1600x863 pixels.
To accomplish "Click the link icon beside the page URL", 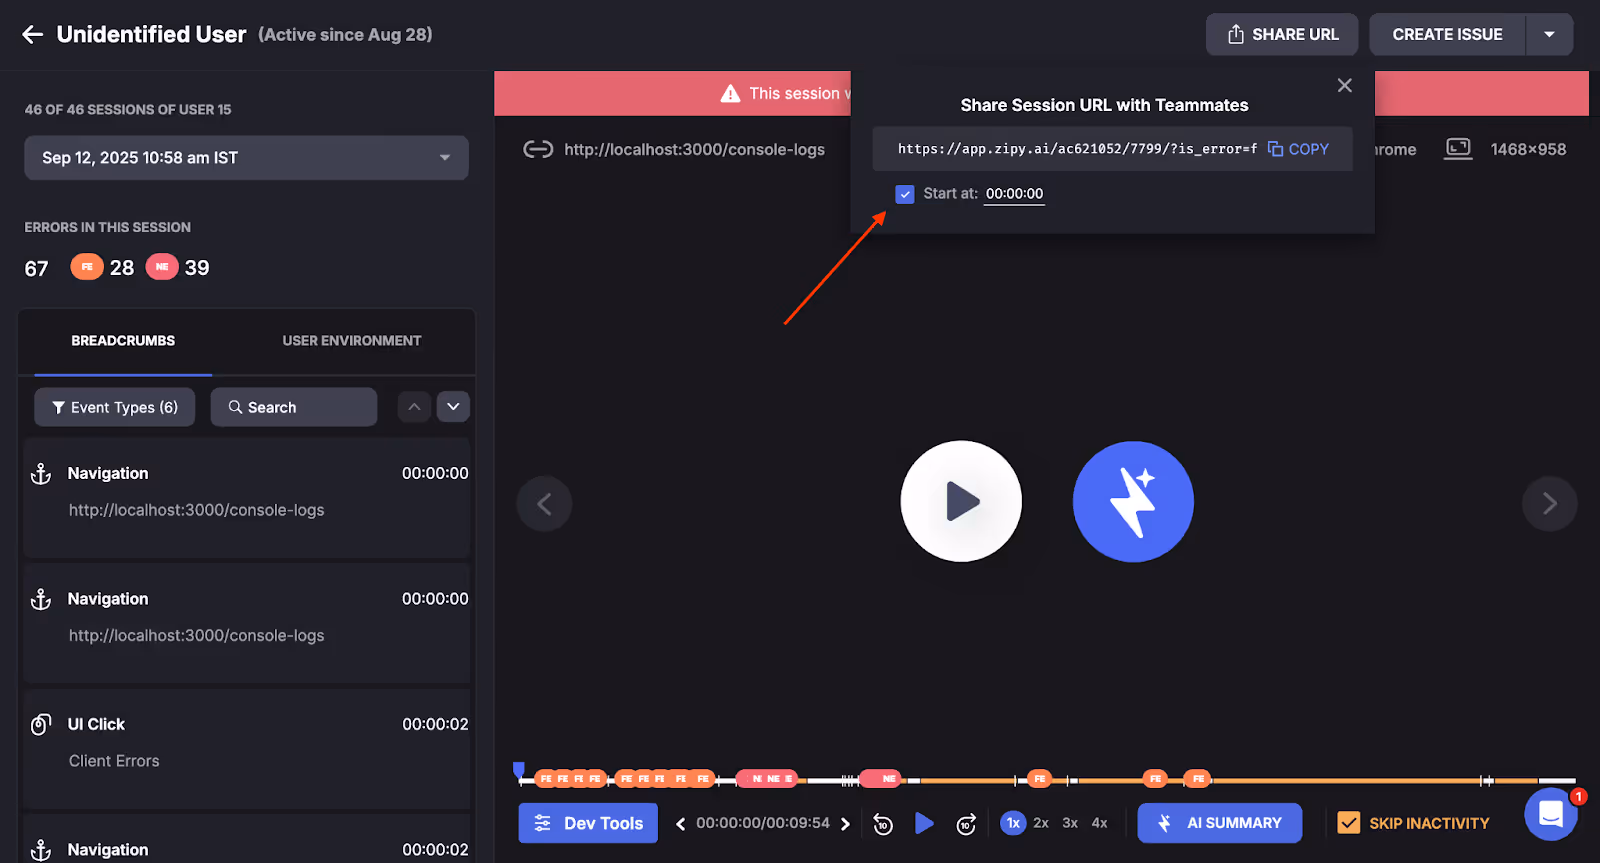I will [x=538, y=150].
